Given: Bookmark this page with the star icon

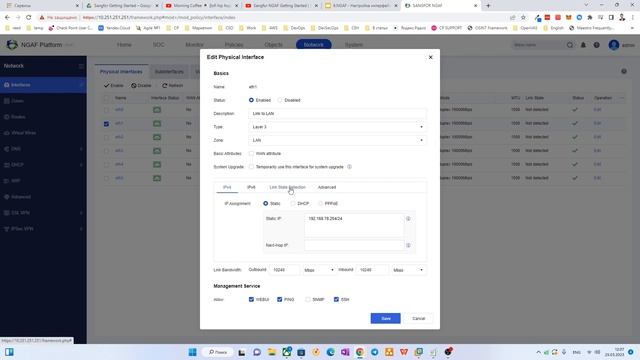Looking at the screenshot, I should (523, 18).
